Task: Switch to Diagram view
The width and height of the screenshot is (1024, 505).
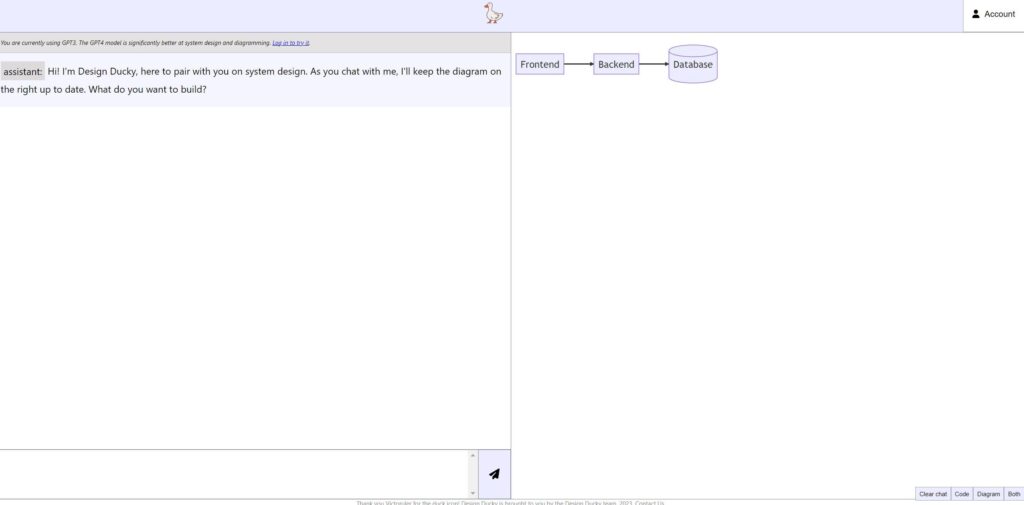Action: (988, 494)
